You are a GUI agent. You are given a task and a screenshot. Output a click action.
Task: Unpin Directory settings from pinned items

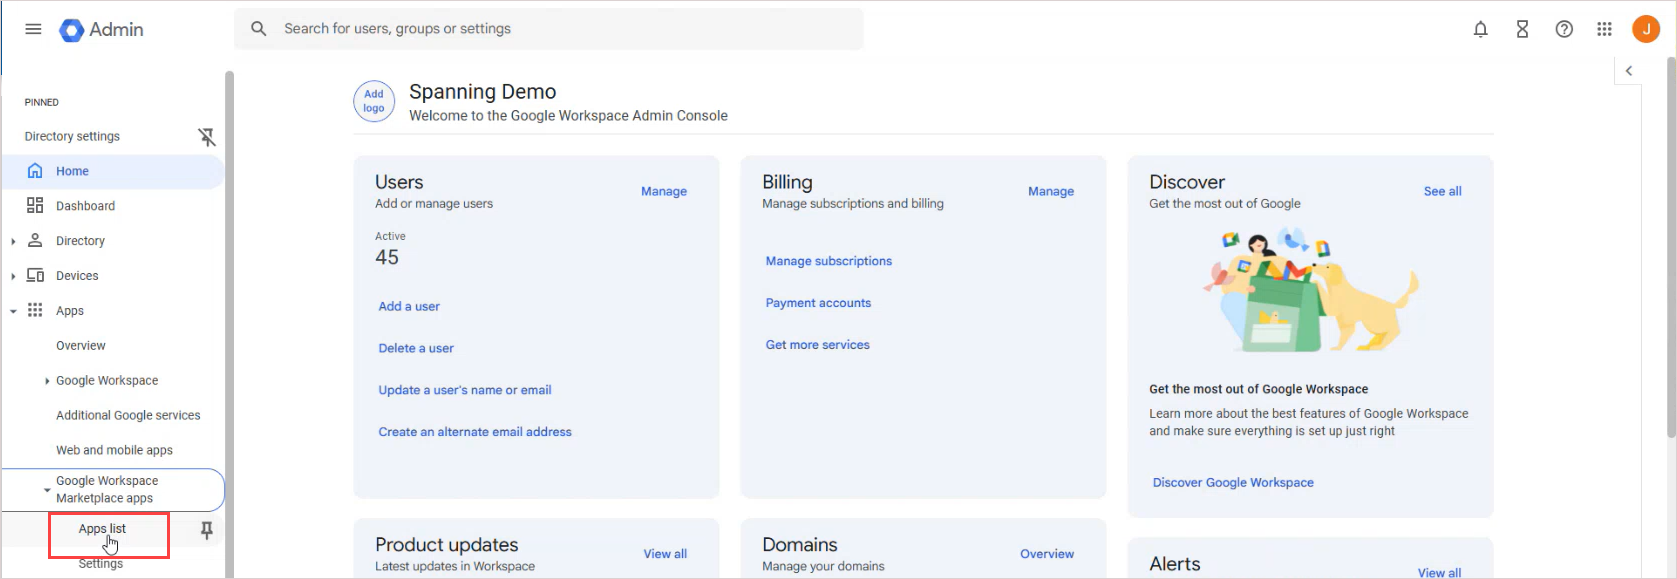click(x=207, y=137)
